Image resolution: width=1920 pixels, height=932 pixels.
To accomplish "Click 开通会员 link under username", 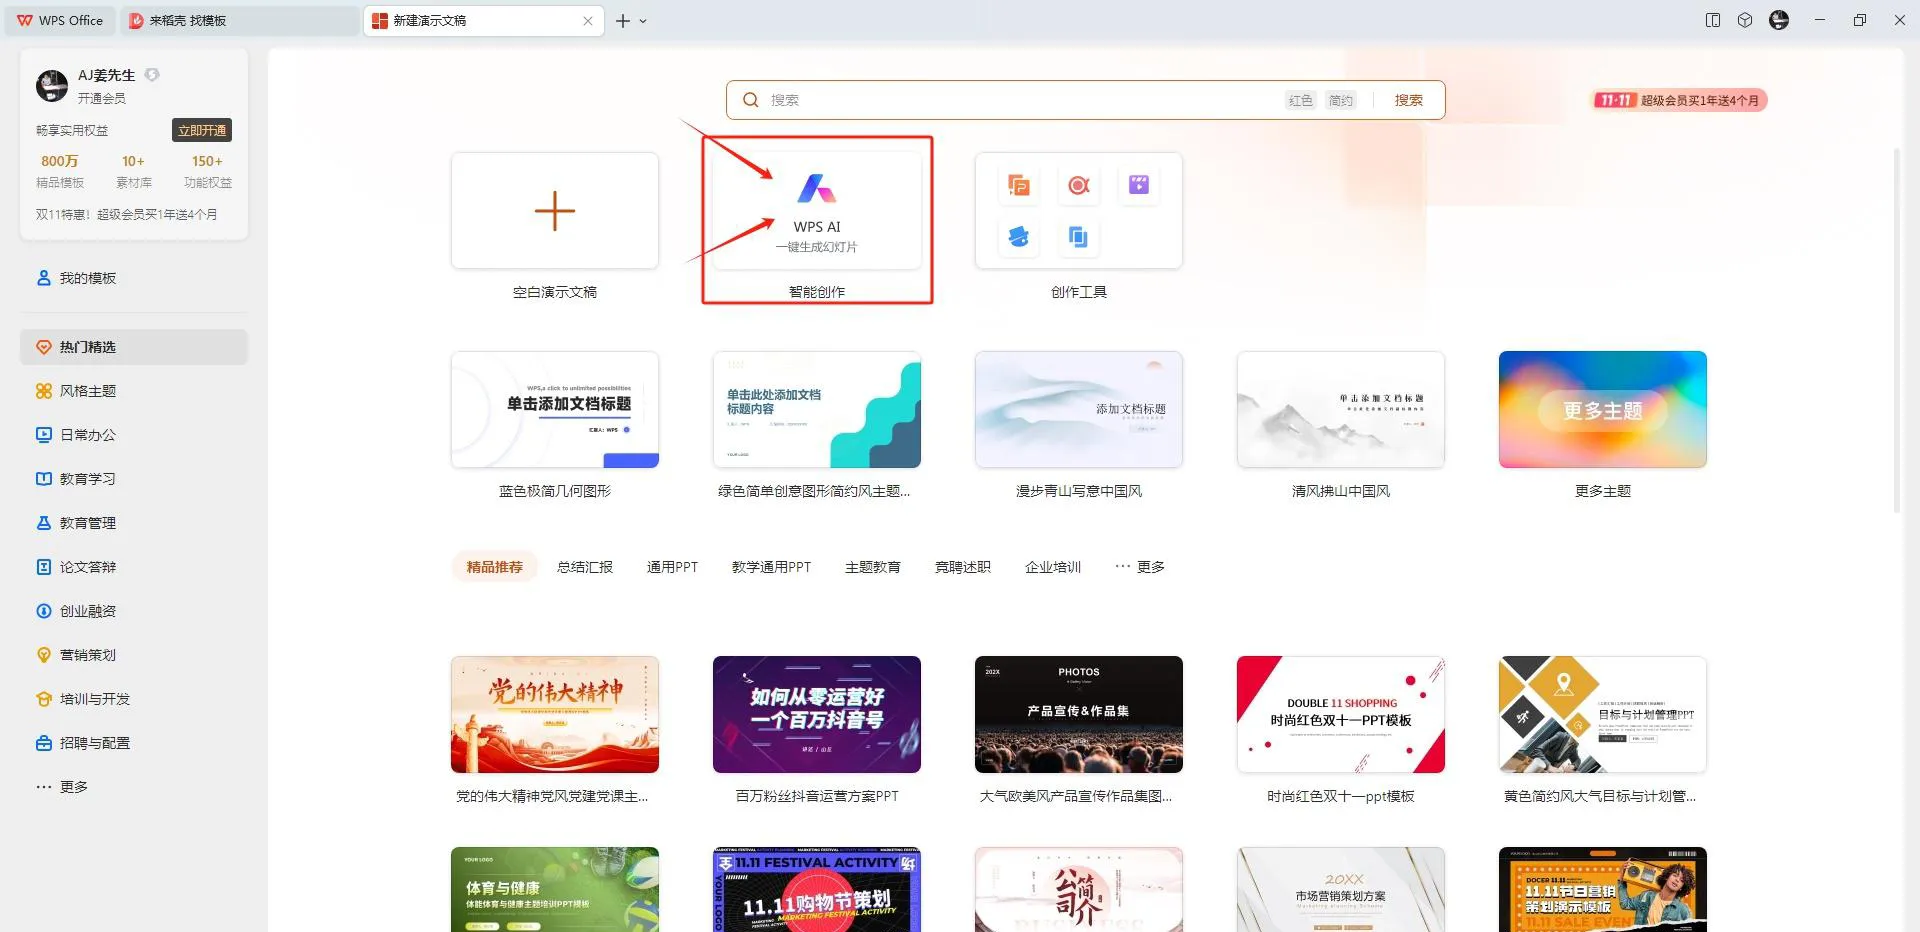I will (102, 98).
